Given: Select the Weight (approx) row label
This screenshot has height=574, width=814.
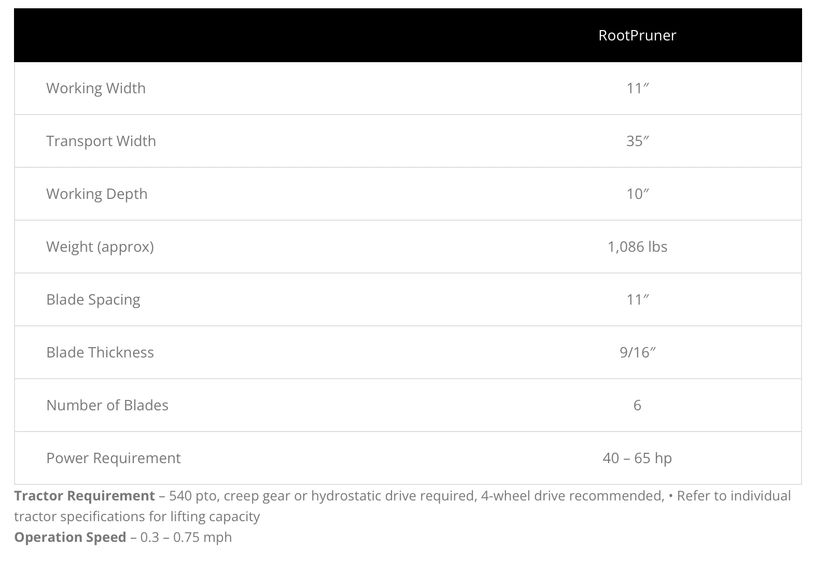Looking at the screenshot, I should pos(100,247).
